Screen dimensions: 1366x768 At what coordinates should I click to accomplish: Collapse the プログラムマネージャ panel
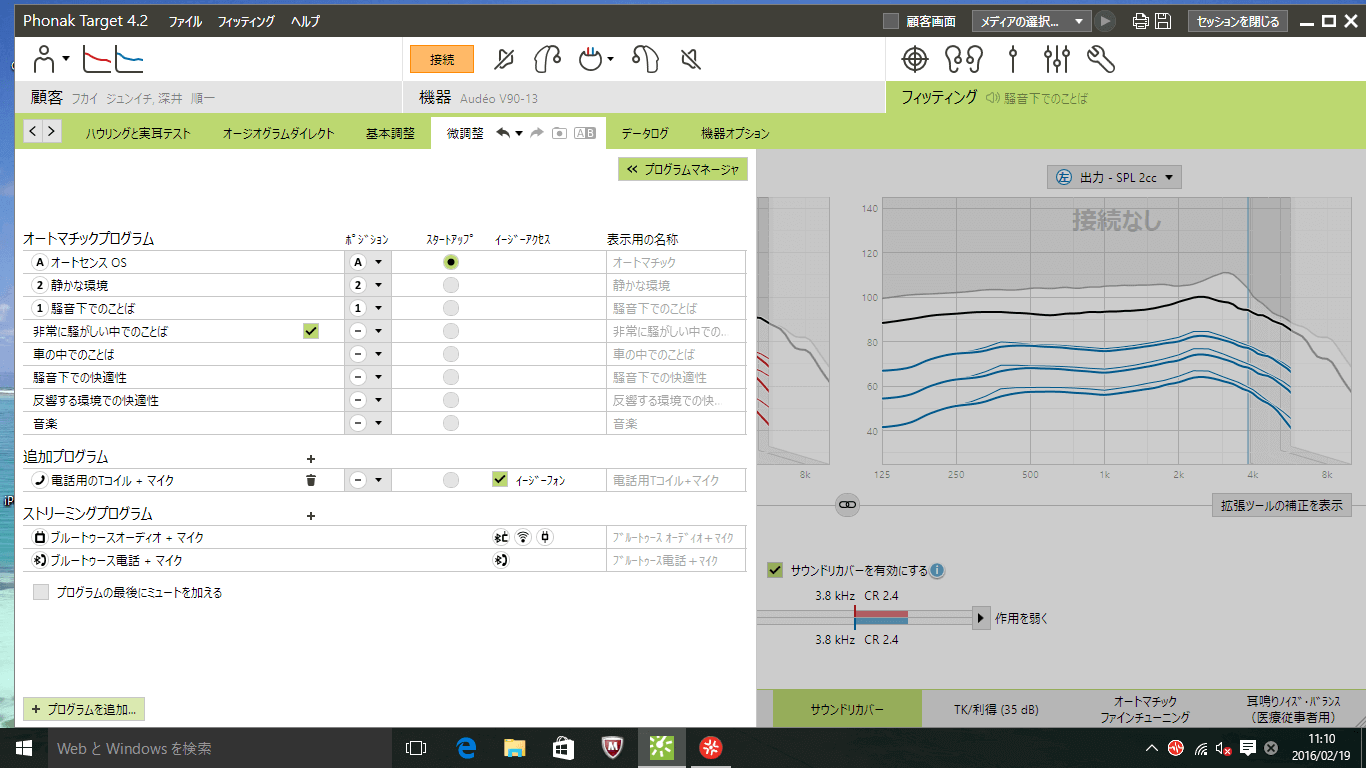pyautogui.click(x=683, y=169)
